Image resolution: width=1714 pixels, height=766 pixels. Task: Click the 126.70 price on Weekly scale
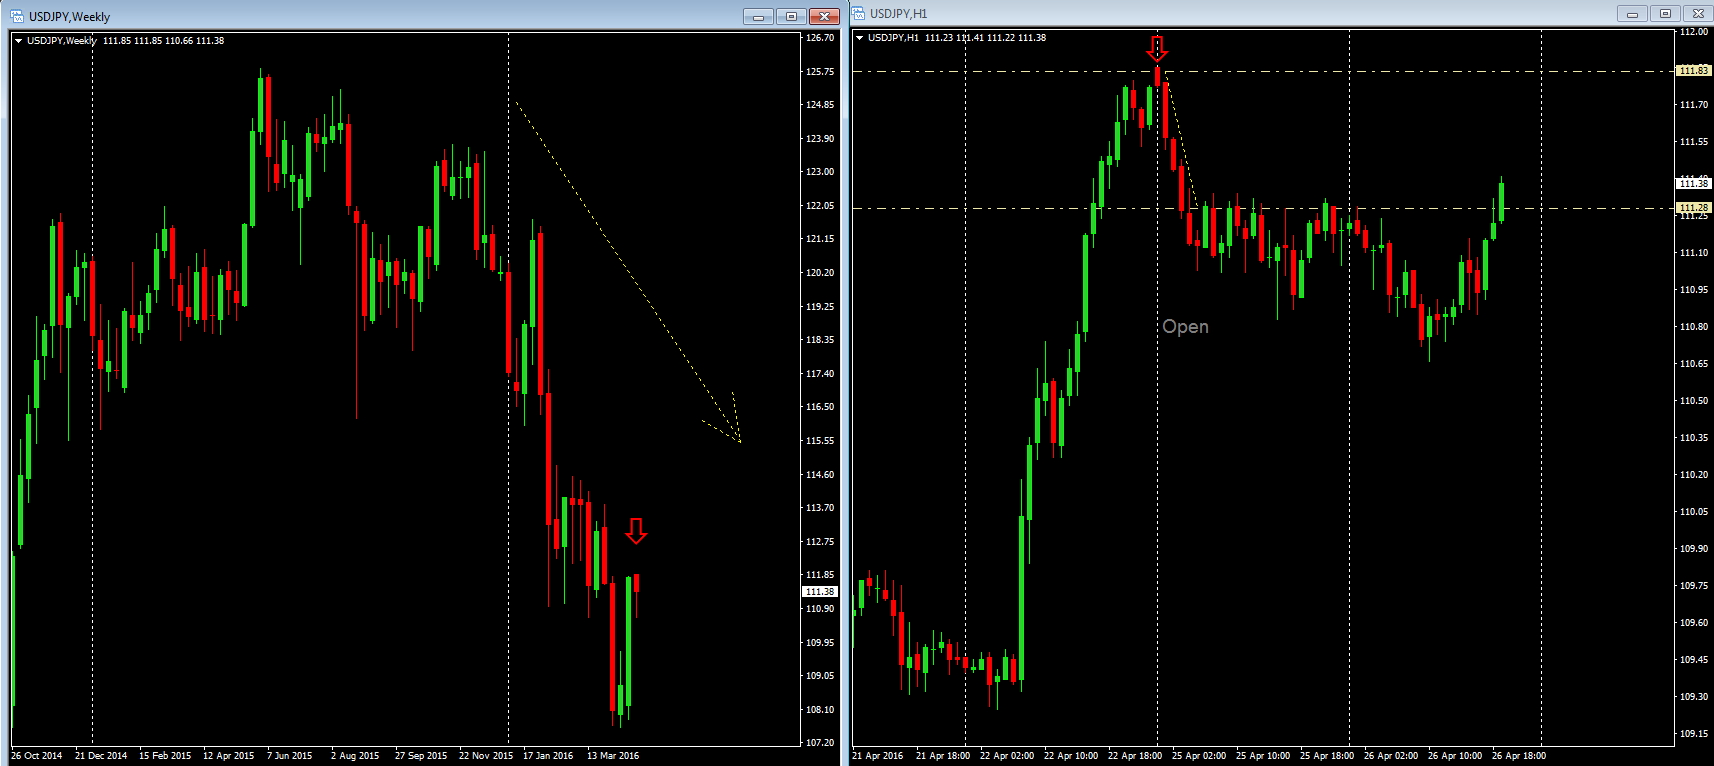(x=820, y=38)
